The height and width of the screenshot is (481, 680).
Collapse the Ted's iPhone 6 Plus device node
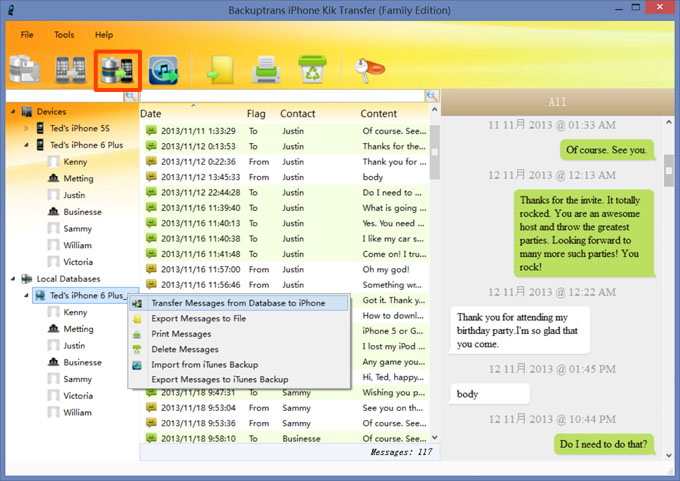[26, 145]
